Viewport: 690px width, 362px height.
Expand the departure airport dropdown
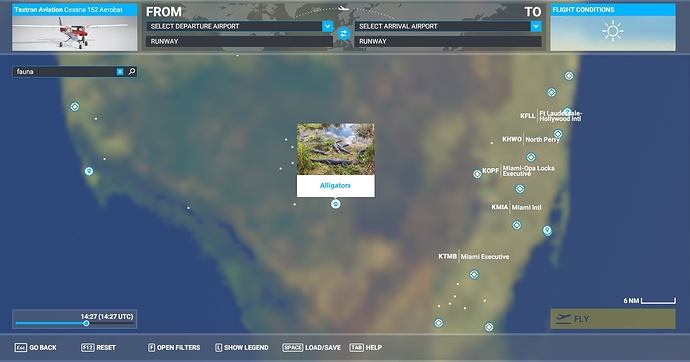pyautogui.click(x=327, y=26)
